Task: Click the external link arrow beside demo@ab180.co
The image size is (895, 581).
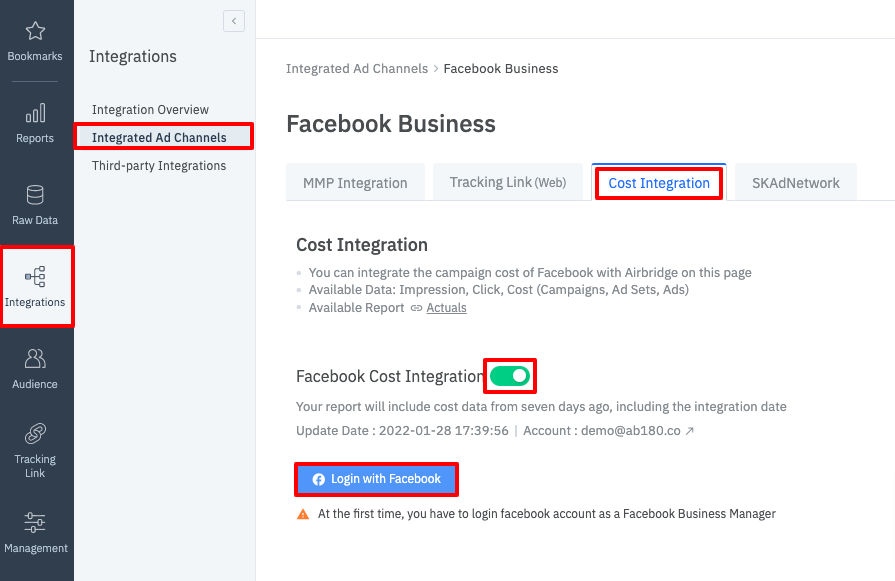Action: coord(689,431)
